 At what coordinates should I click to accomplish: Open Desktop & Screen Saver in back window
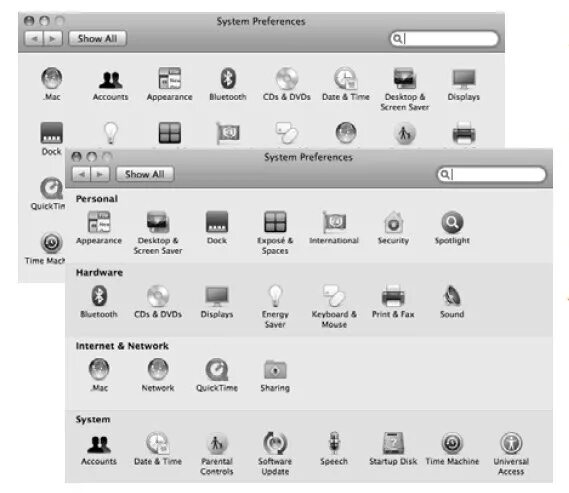click(x=405, y=89)
